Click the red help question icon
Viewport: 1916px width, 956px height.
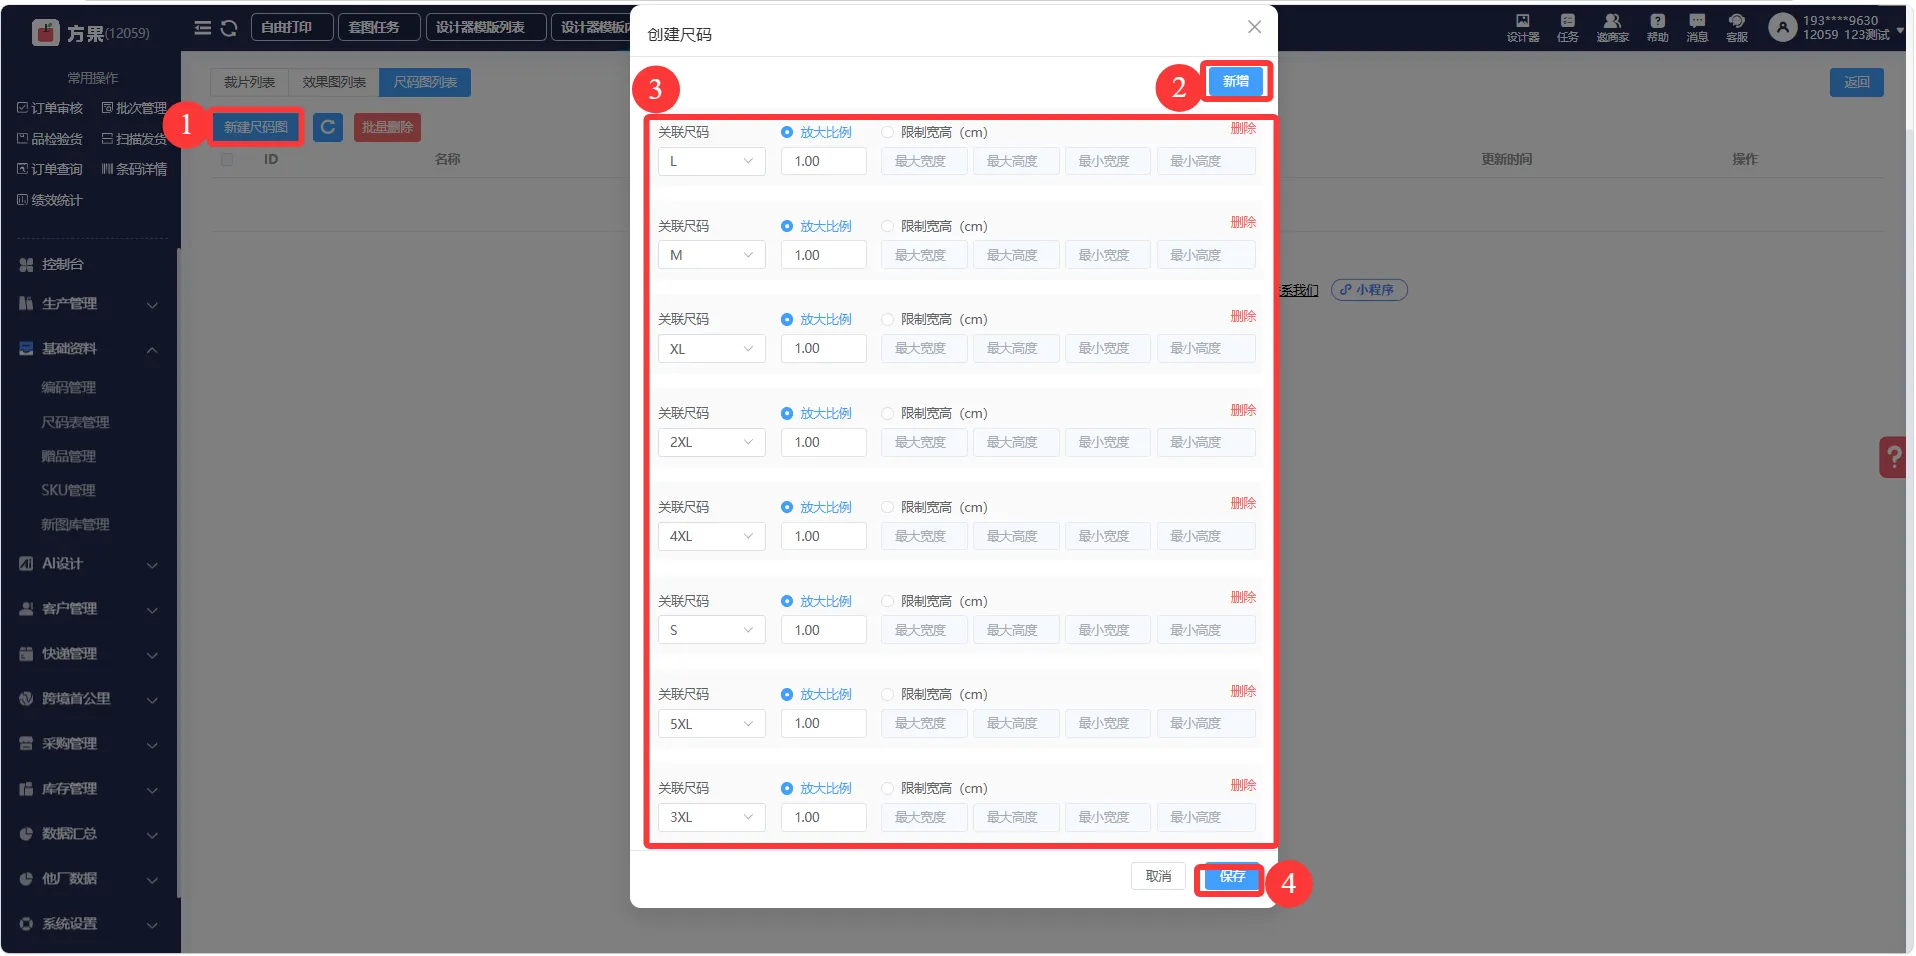click(1893, 457)
